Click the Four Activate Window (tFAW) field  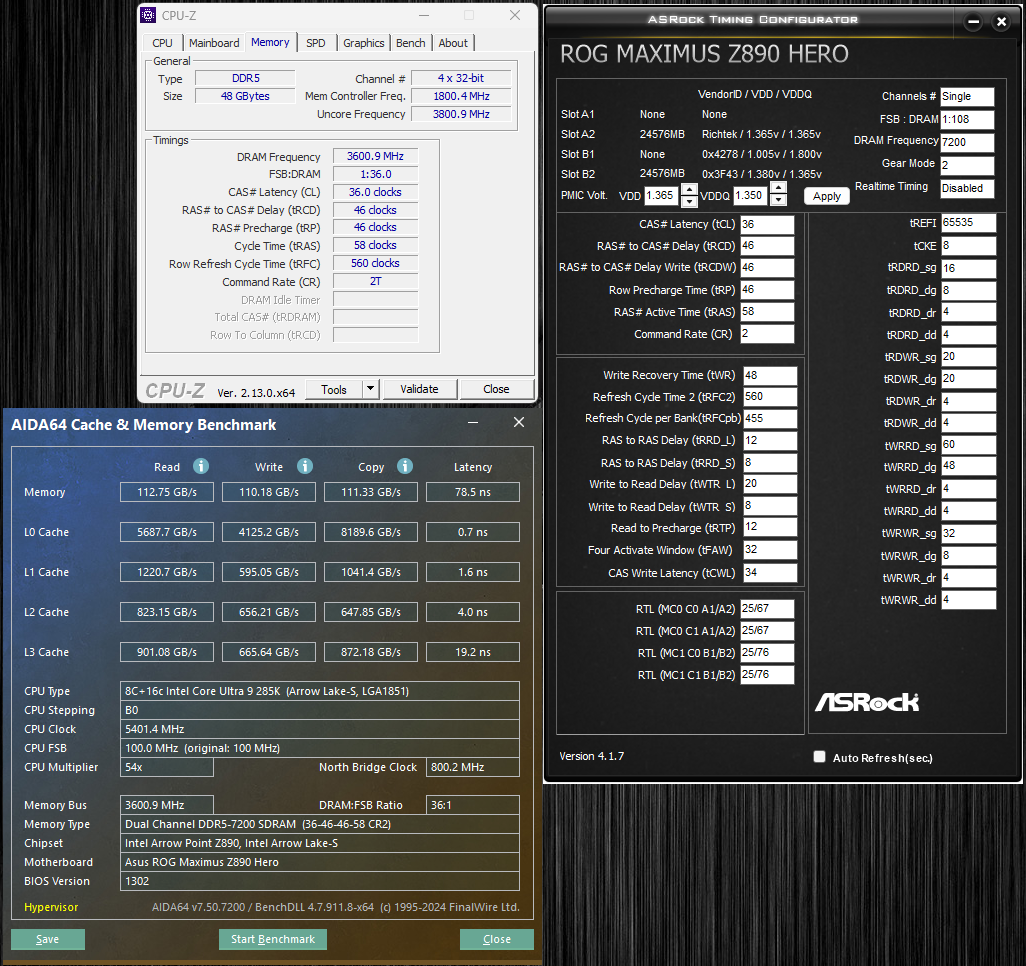pos(770,550)
